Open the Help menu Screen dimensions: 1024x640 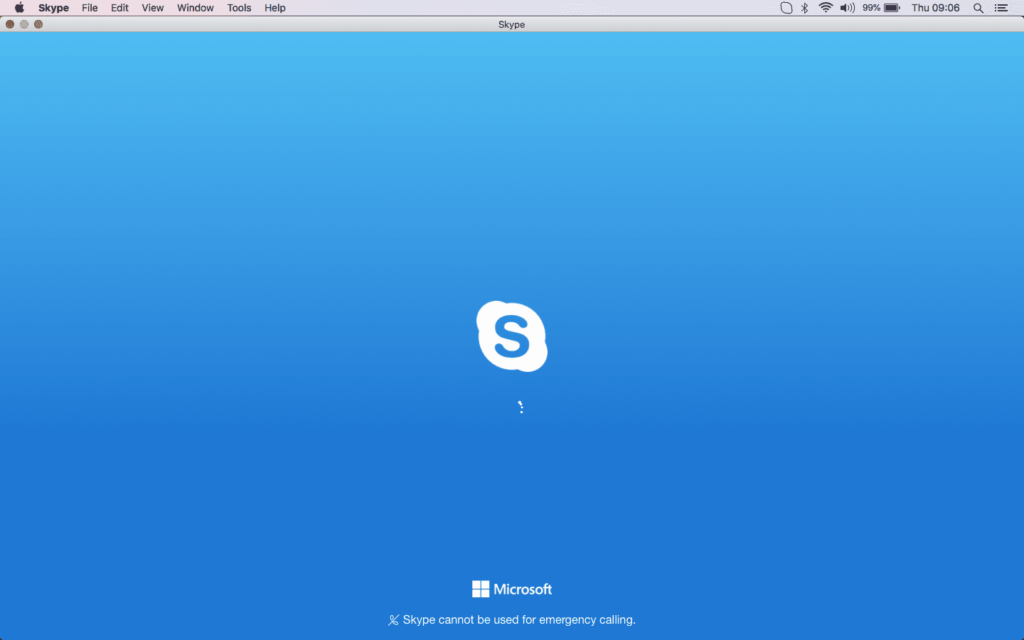point(275,8)
